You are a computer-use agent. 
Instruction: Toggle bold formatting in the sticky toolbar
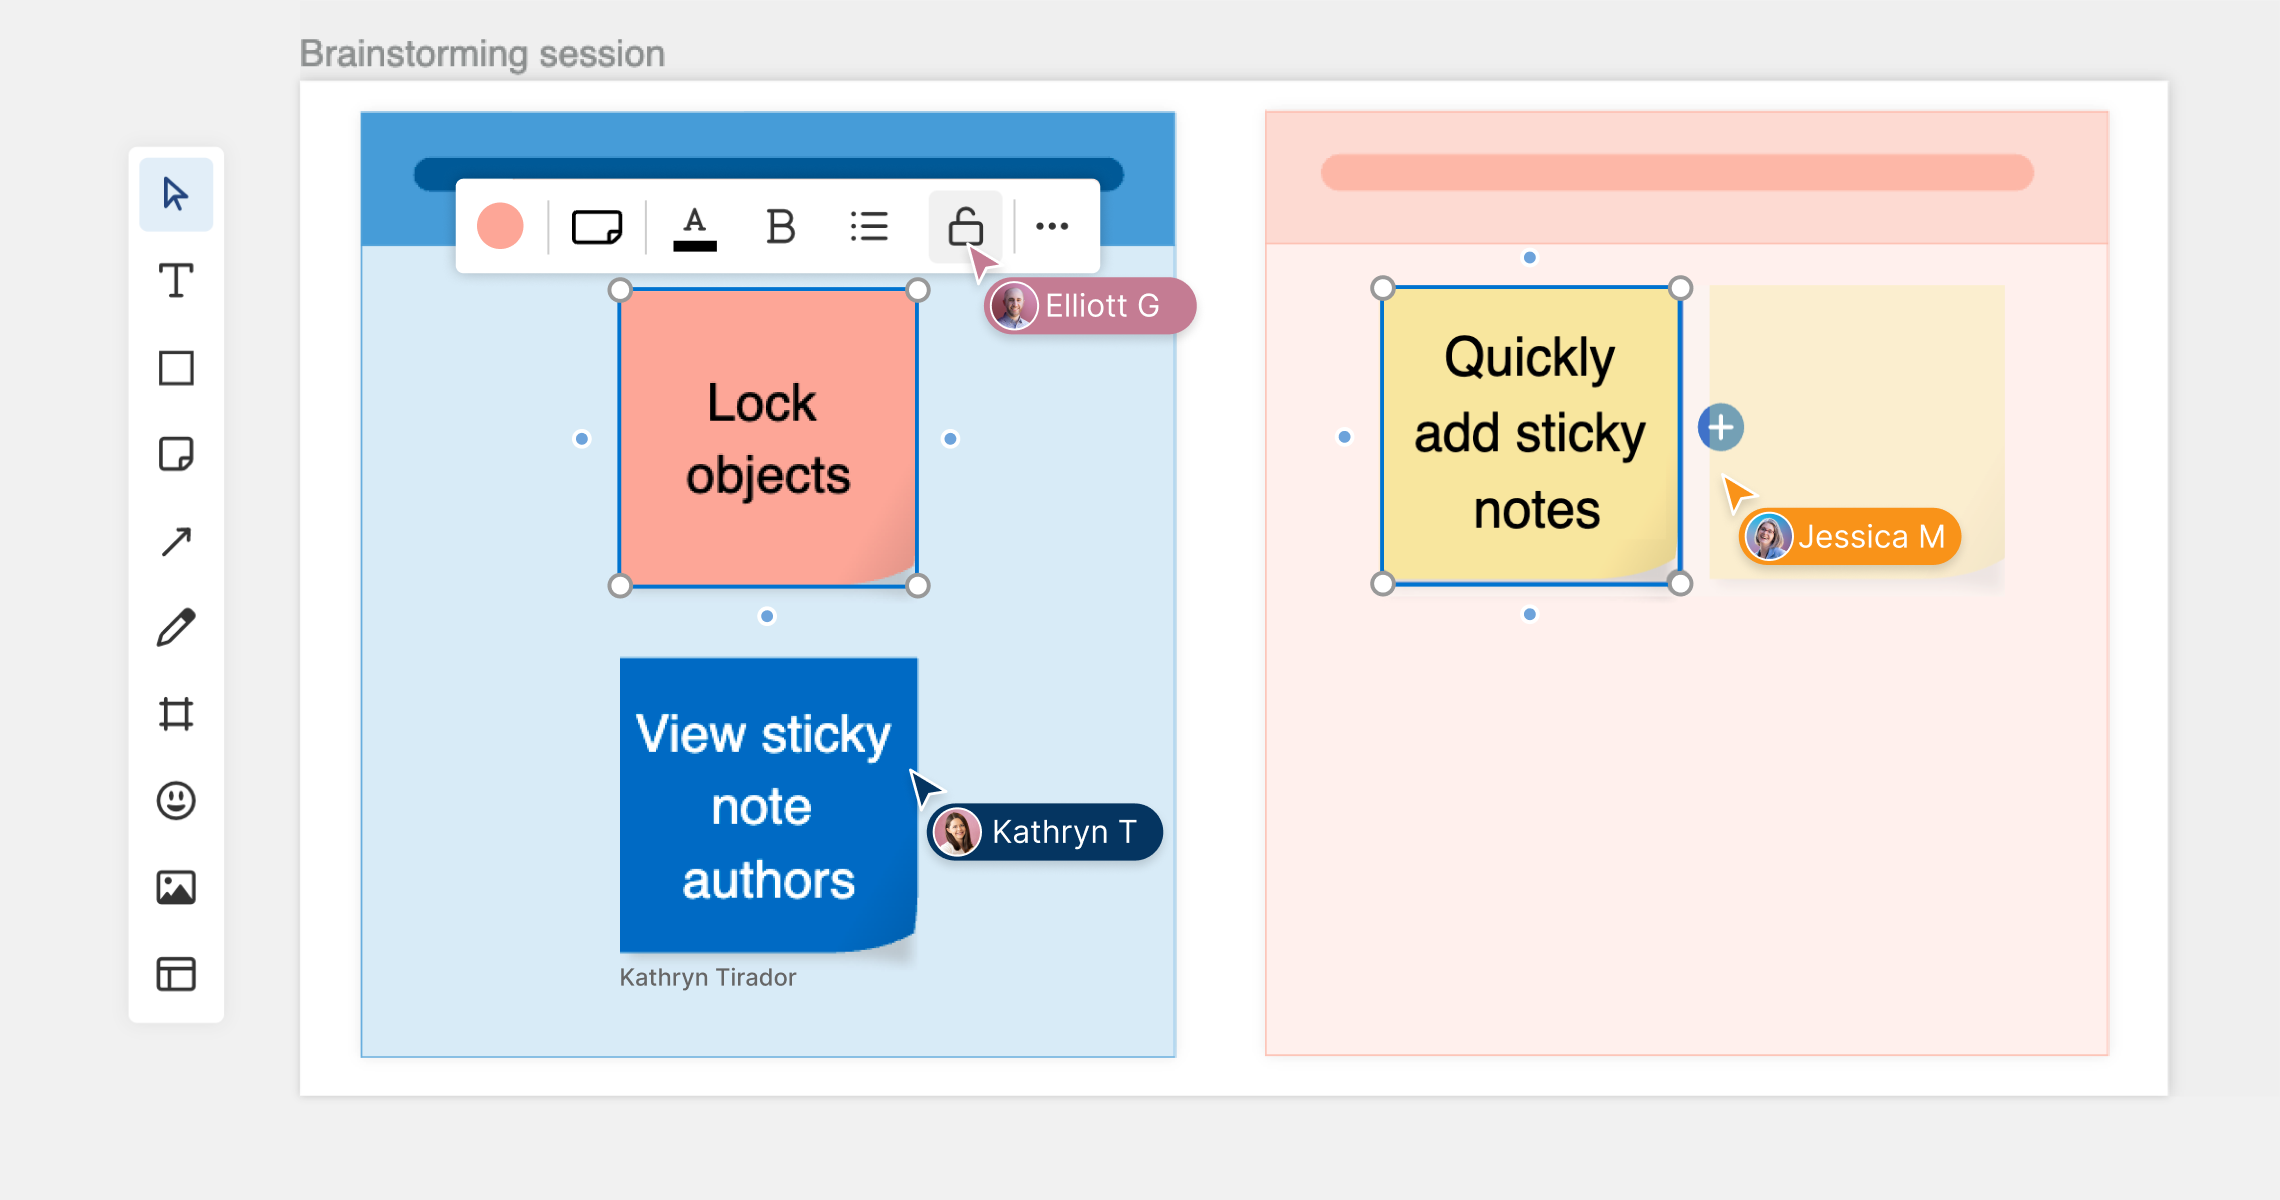[779, 227]
